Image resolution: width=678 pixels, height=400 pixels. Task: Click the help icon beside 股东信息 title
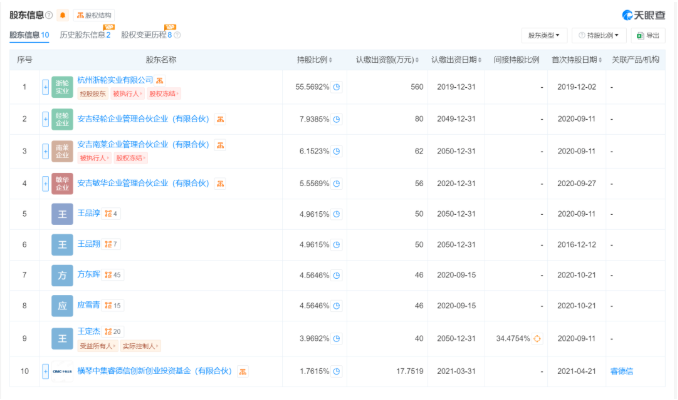(x=49, y=15)
